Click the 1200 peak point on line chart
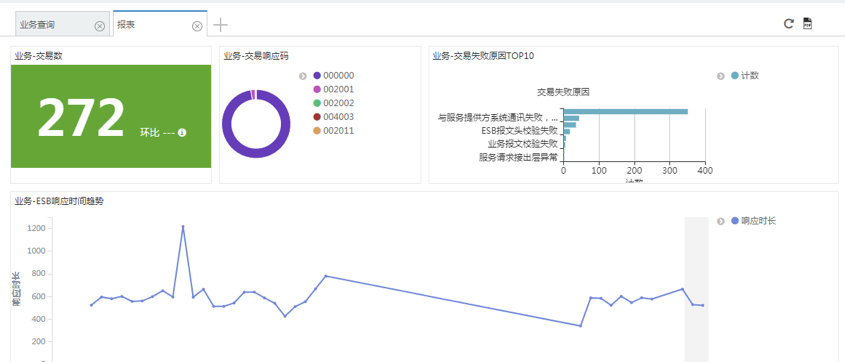This screenshot has height=362, width=845. pyautogui.click(x=183, y=227)
